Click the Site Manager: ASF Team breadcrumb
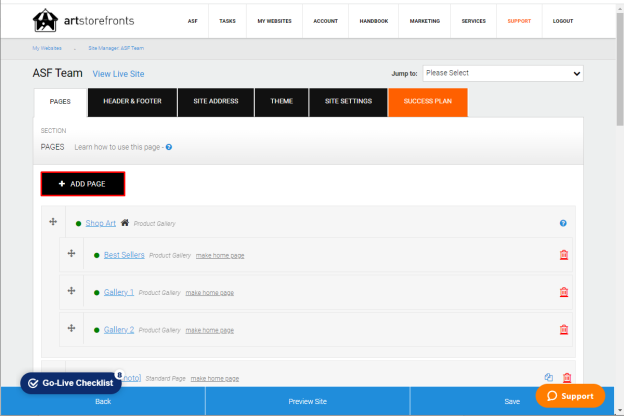The image size is (624, 416). (x=116, y=48)
